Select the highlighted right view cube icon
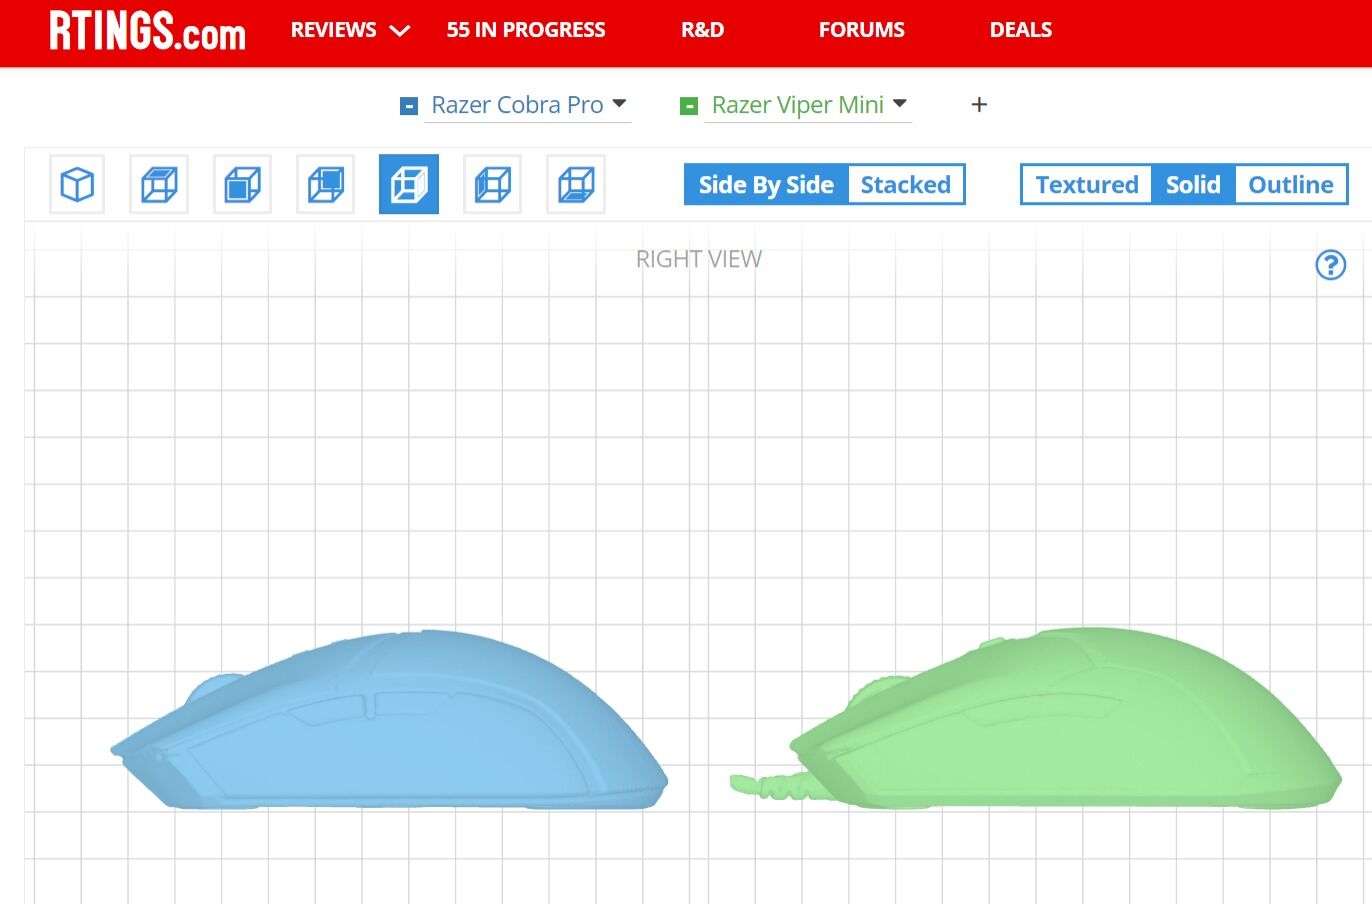 tap(409, 185)
